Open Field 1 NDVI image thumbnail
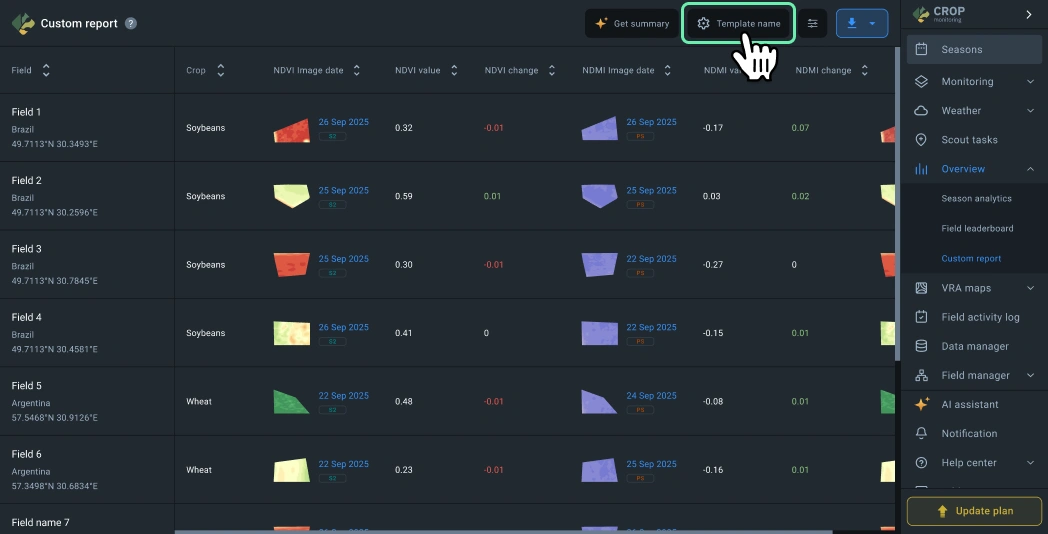Screen dimensions: 1048x534 click(292, 130)
